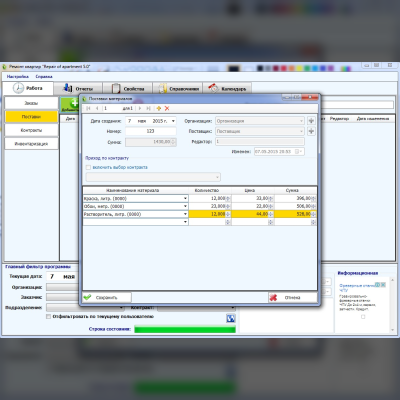400x400 pixels.
Task: Open the Поставщик supplier dropdown
Action: point(260,131)
